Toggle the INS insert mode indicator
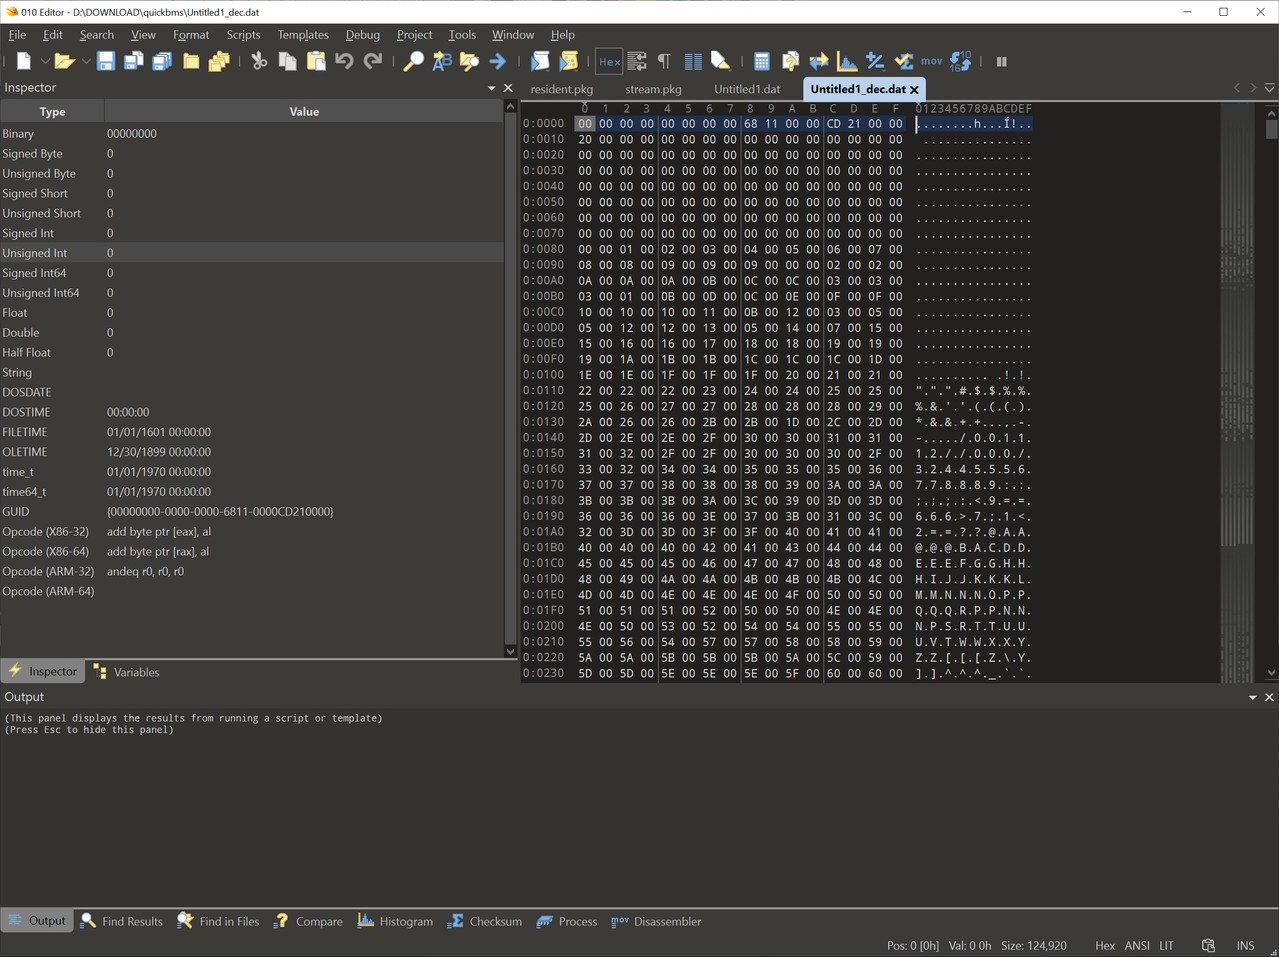The height and width of the screenshot is (957, 1279). [1245, 945]
